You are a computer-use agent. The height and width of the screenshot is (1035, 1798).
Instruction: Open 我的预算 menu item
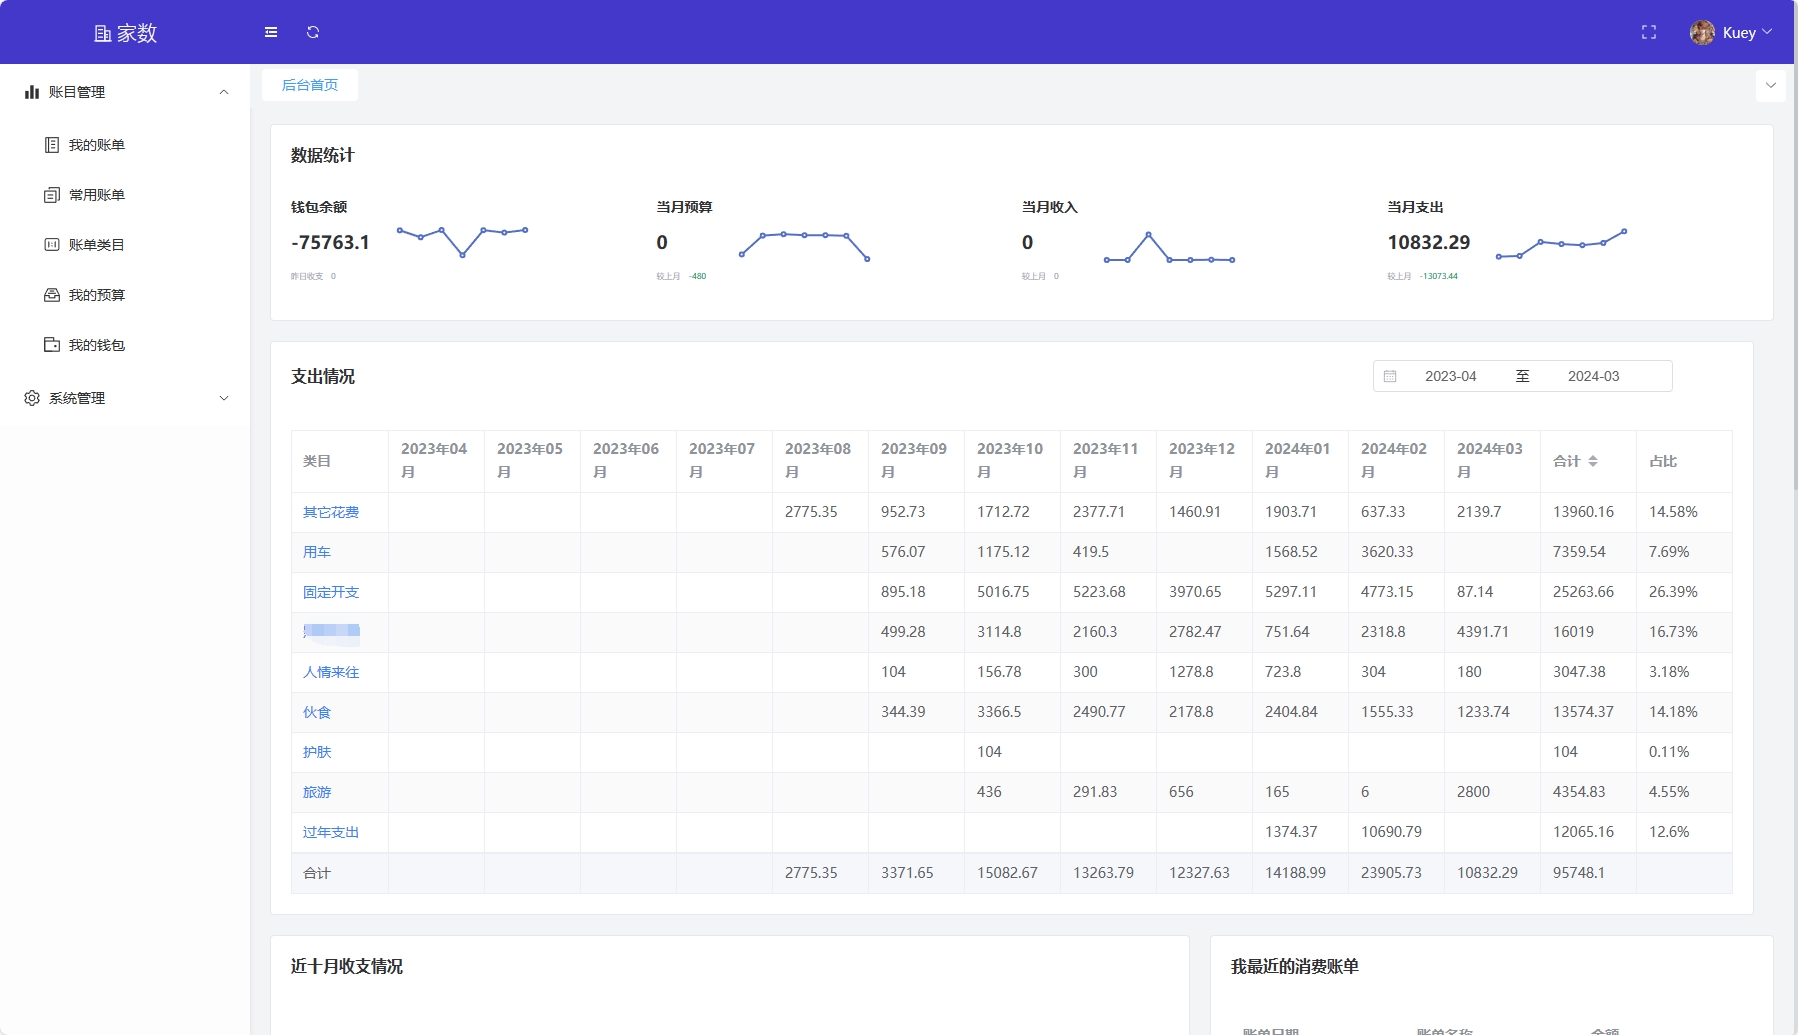(125, 295)
